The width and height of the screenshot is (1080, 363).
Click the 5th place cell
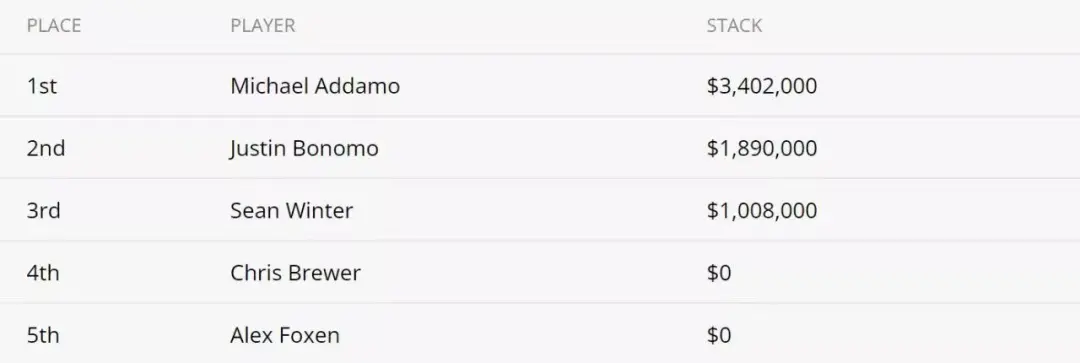click(43, 335)
